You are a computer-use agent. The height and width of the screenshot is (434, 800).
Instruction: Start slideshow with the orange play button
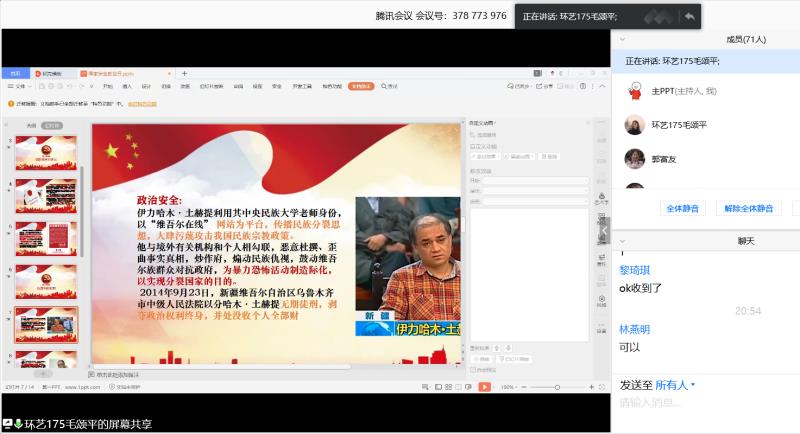tap(484, 387)
